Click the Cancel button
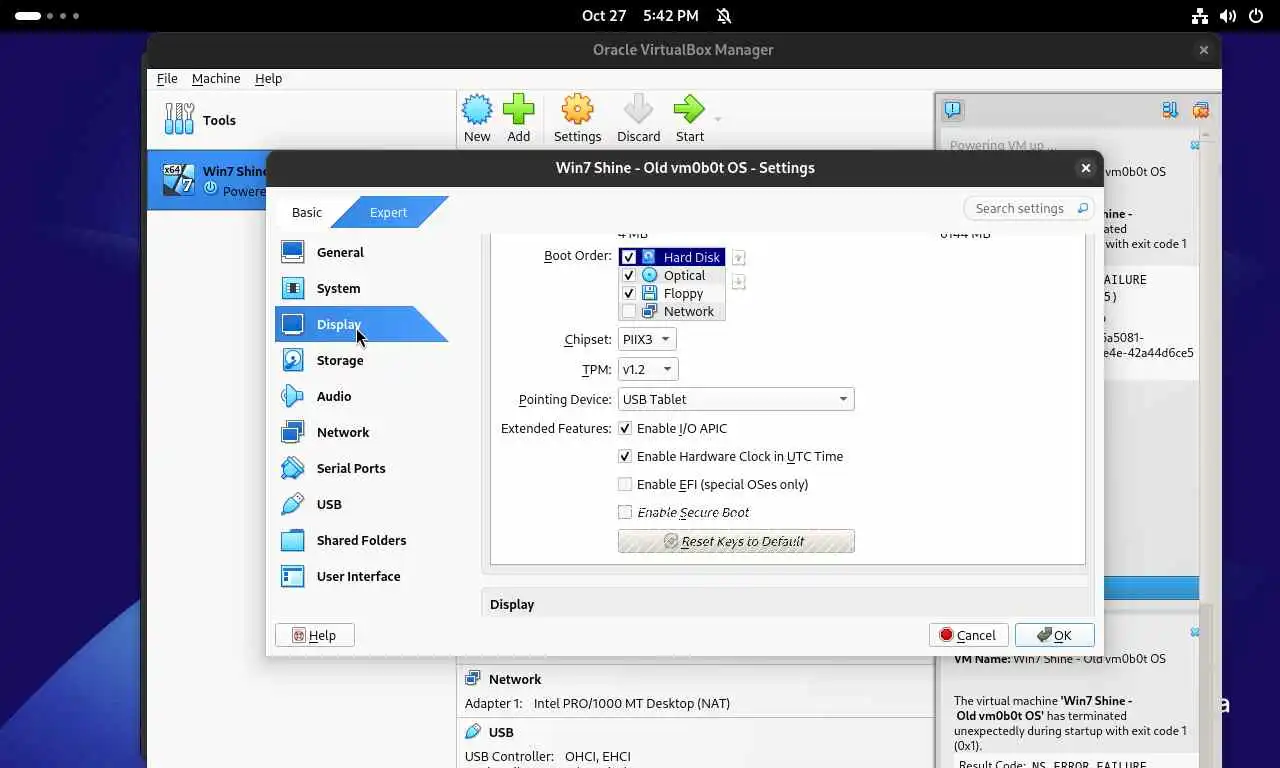The image size is (1280, 768). 968,635
